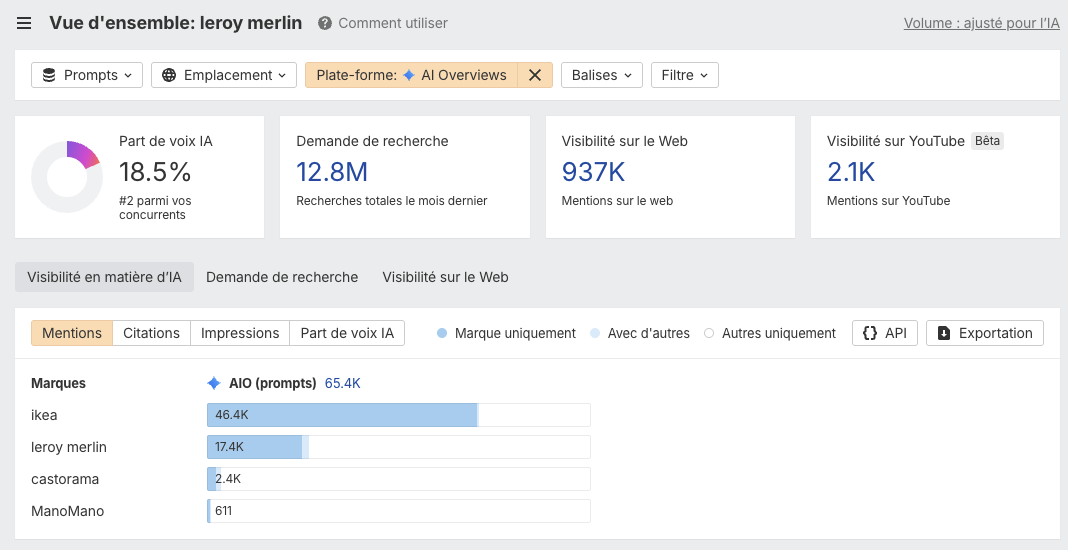Click the globe icon on Emplacement

coord(169,75)
